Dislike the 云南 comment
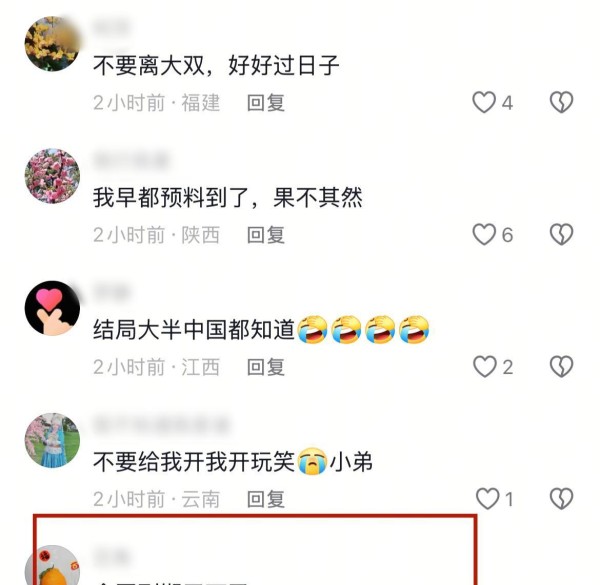Viewport: 600px width, 585px height. click(x=561, y=499)
